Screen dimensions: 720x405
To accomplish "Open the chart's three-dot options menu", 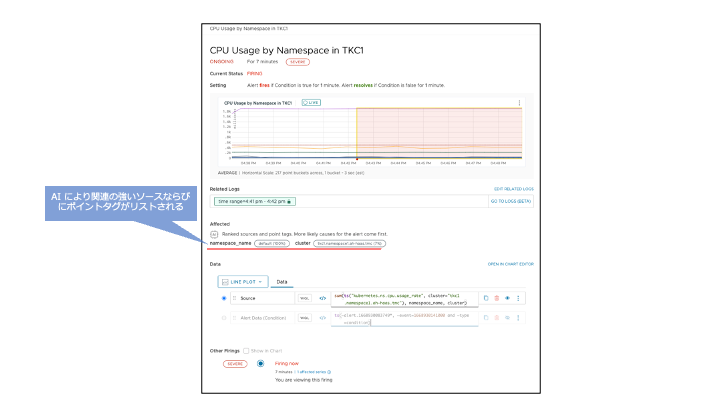I will coord(519,103).
